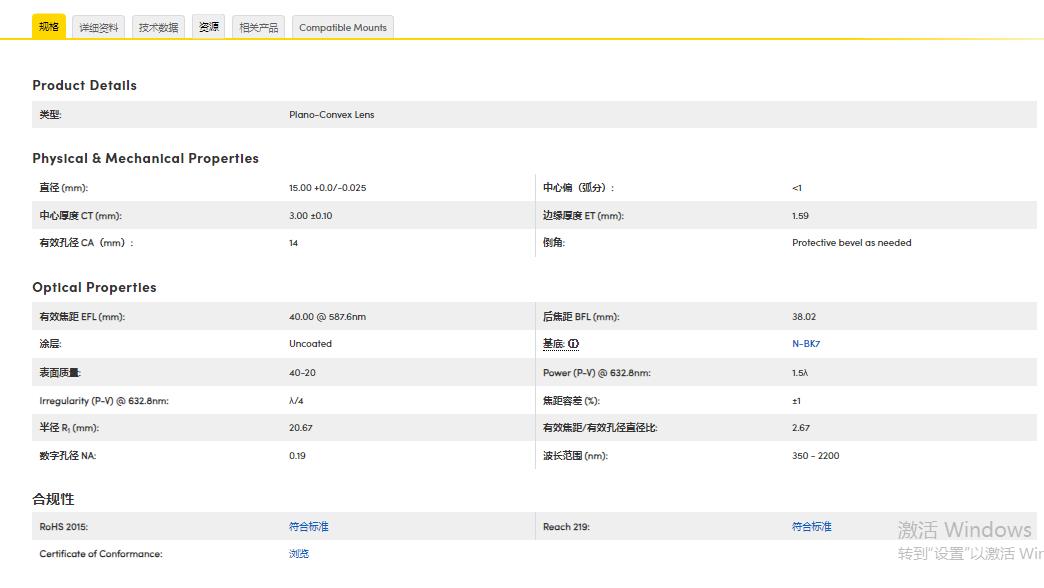Viewport: 1044px width, 588px height.
Task: Click the Product Details heading
Action: [x=84, y=86]
